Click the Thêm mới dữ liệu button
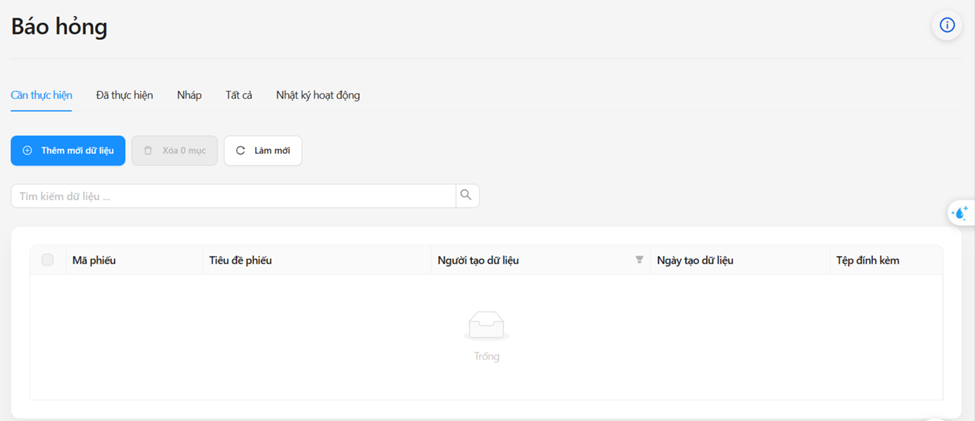 pos(68,151)
